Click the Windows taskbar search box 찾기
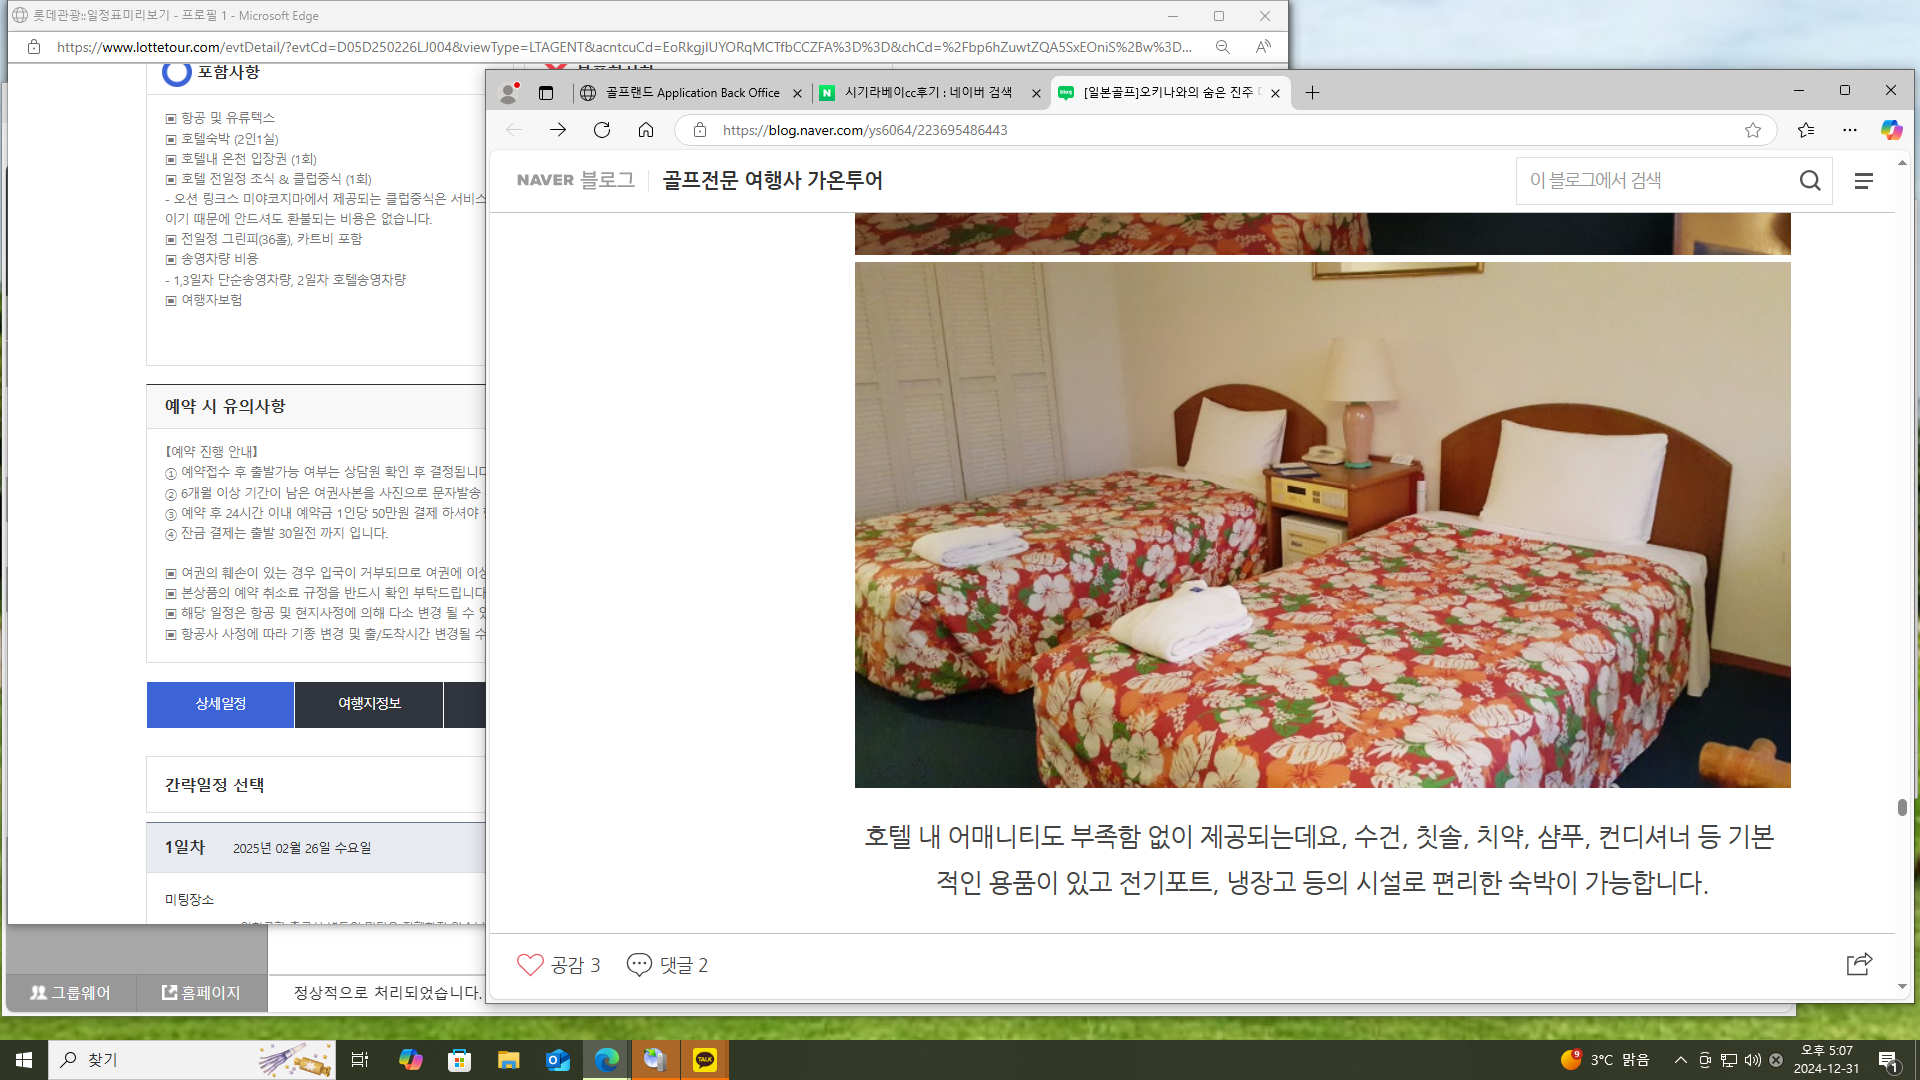 click(x=190, y=1060)
